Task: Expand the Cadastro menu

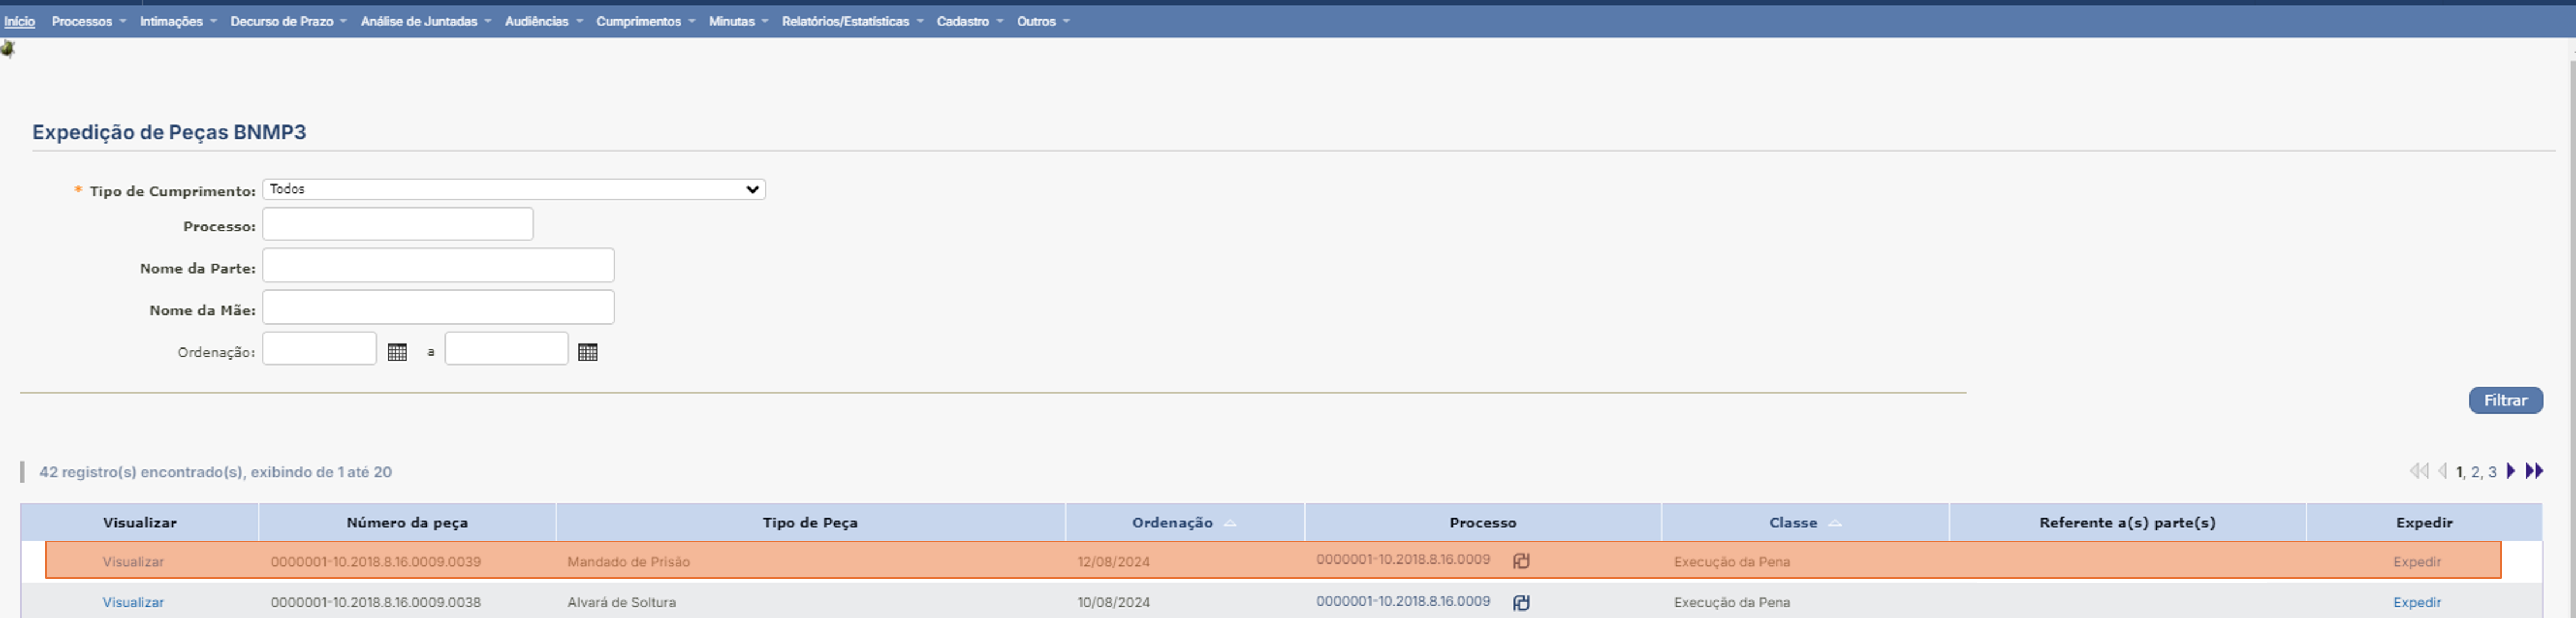Action: click(x=969, y=21)
